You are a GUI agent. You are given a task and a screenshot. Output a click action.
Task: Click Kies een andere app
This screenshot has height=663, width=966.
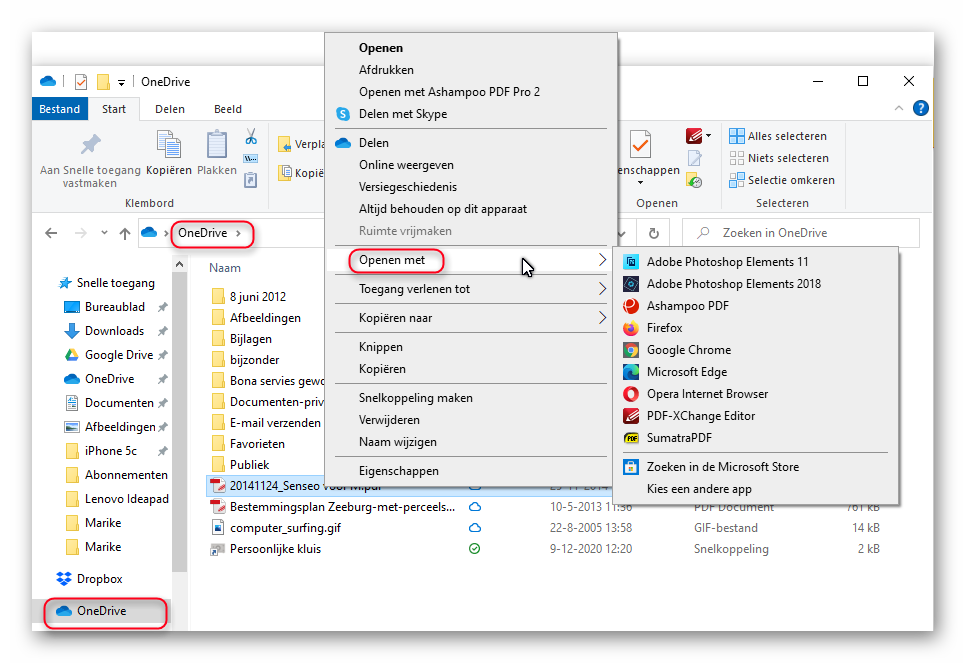click(699, 489)
